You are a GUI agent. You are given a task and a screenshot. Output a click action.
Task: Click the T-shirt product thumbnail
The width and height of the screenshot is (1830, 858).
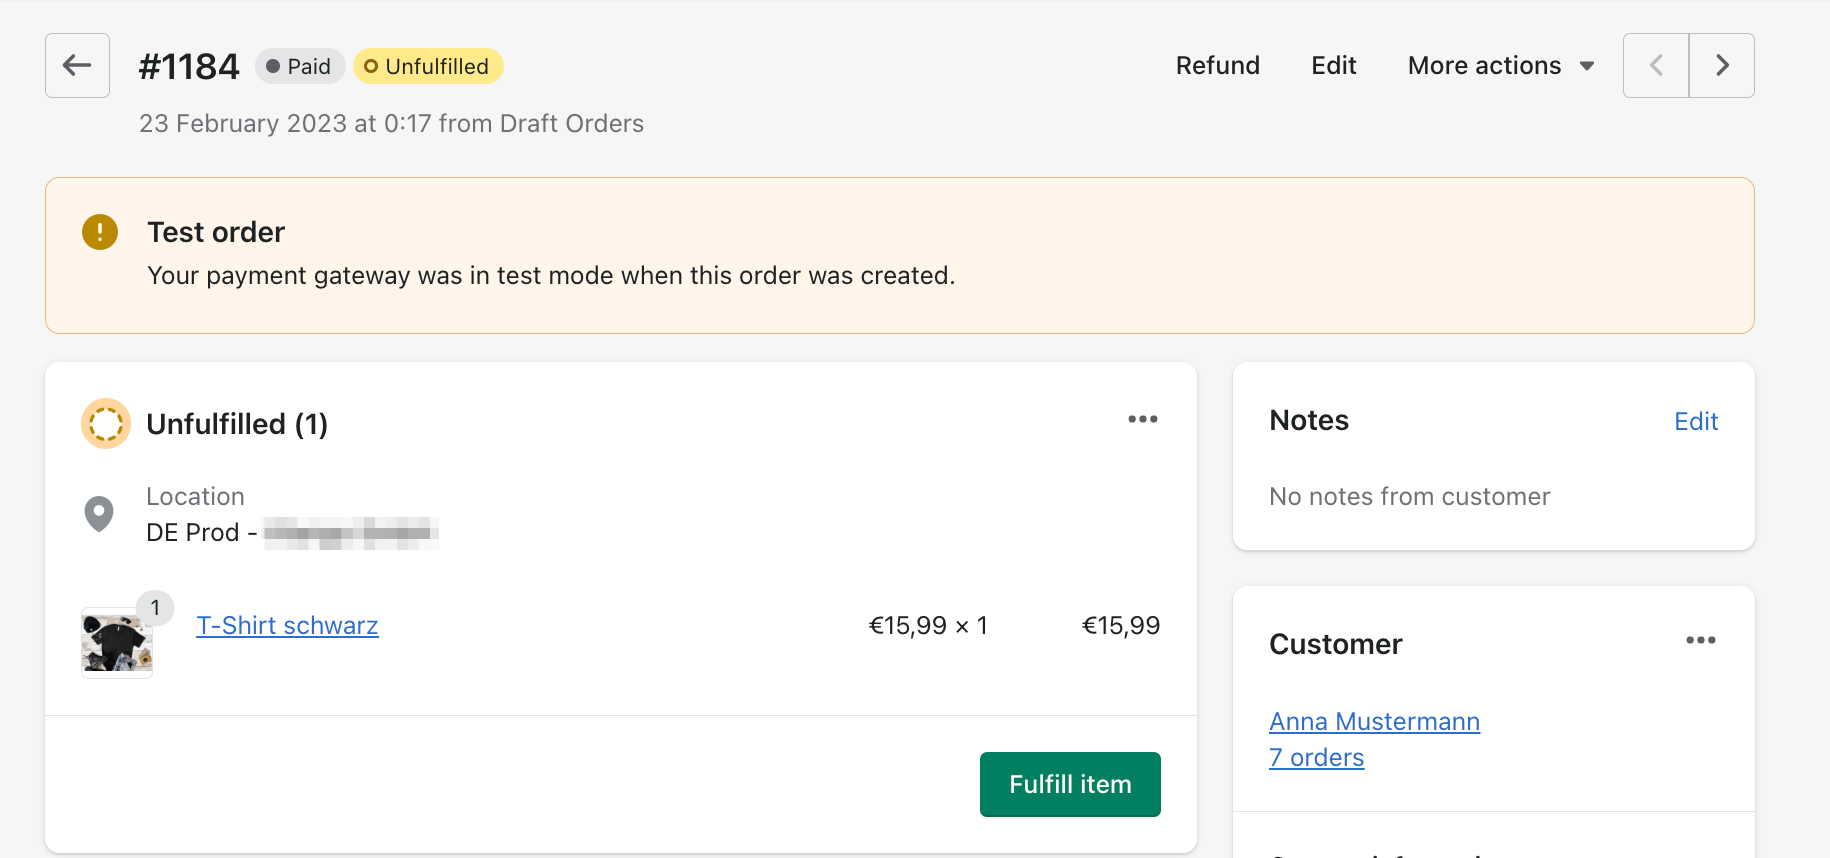point(117,643)
